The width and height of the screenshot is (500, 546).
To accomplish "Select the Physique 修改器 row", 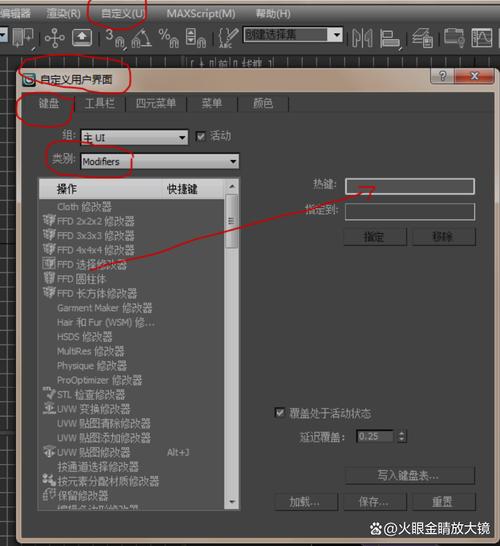I will click(x=132, y=366).
